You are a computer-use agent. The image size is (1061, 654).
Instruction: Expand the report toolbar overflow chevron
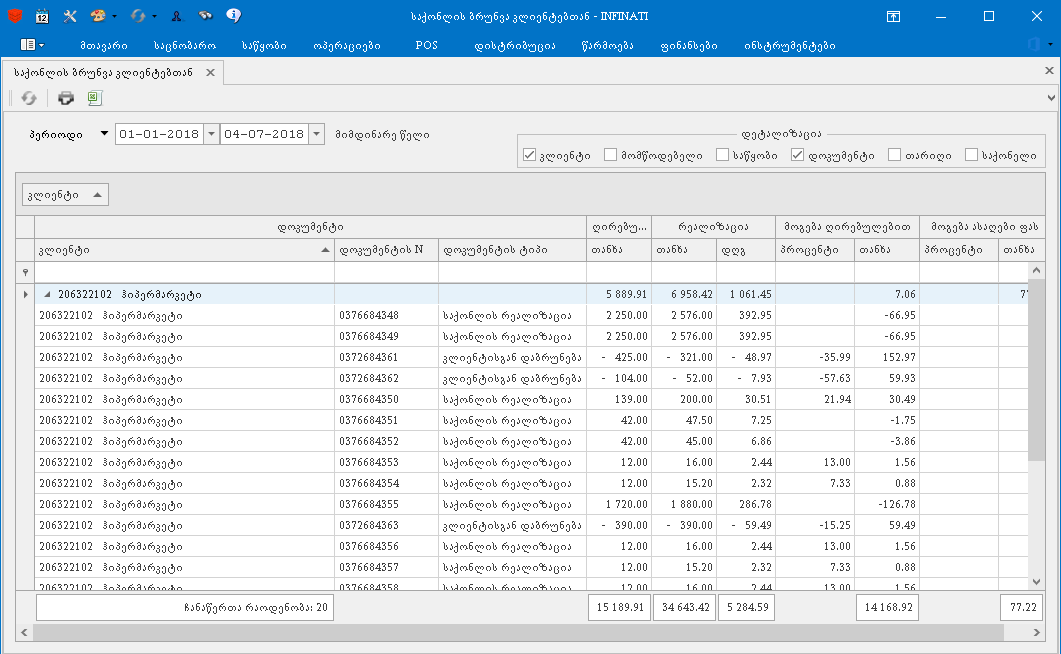point(1051,98)
